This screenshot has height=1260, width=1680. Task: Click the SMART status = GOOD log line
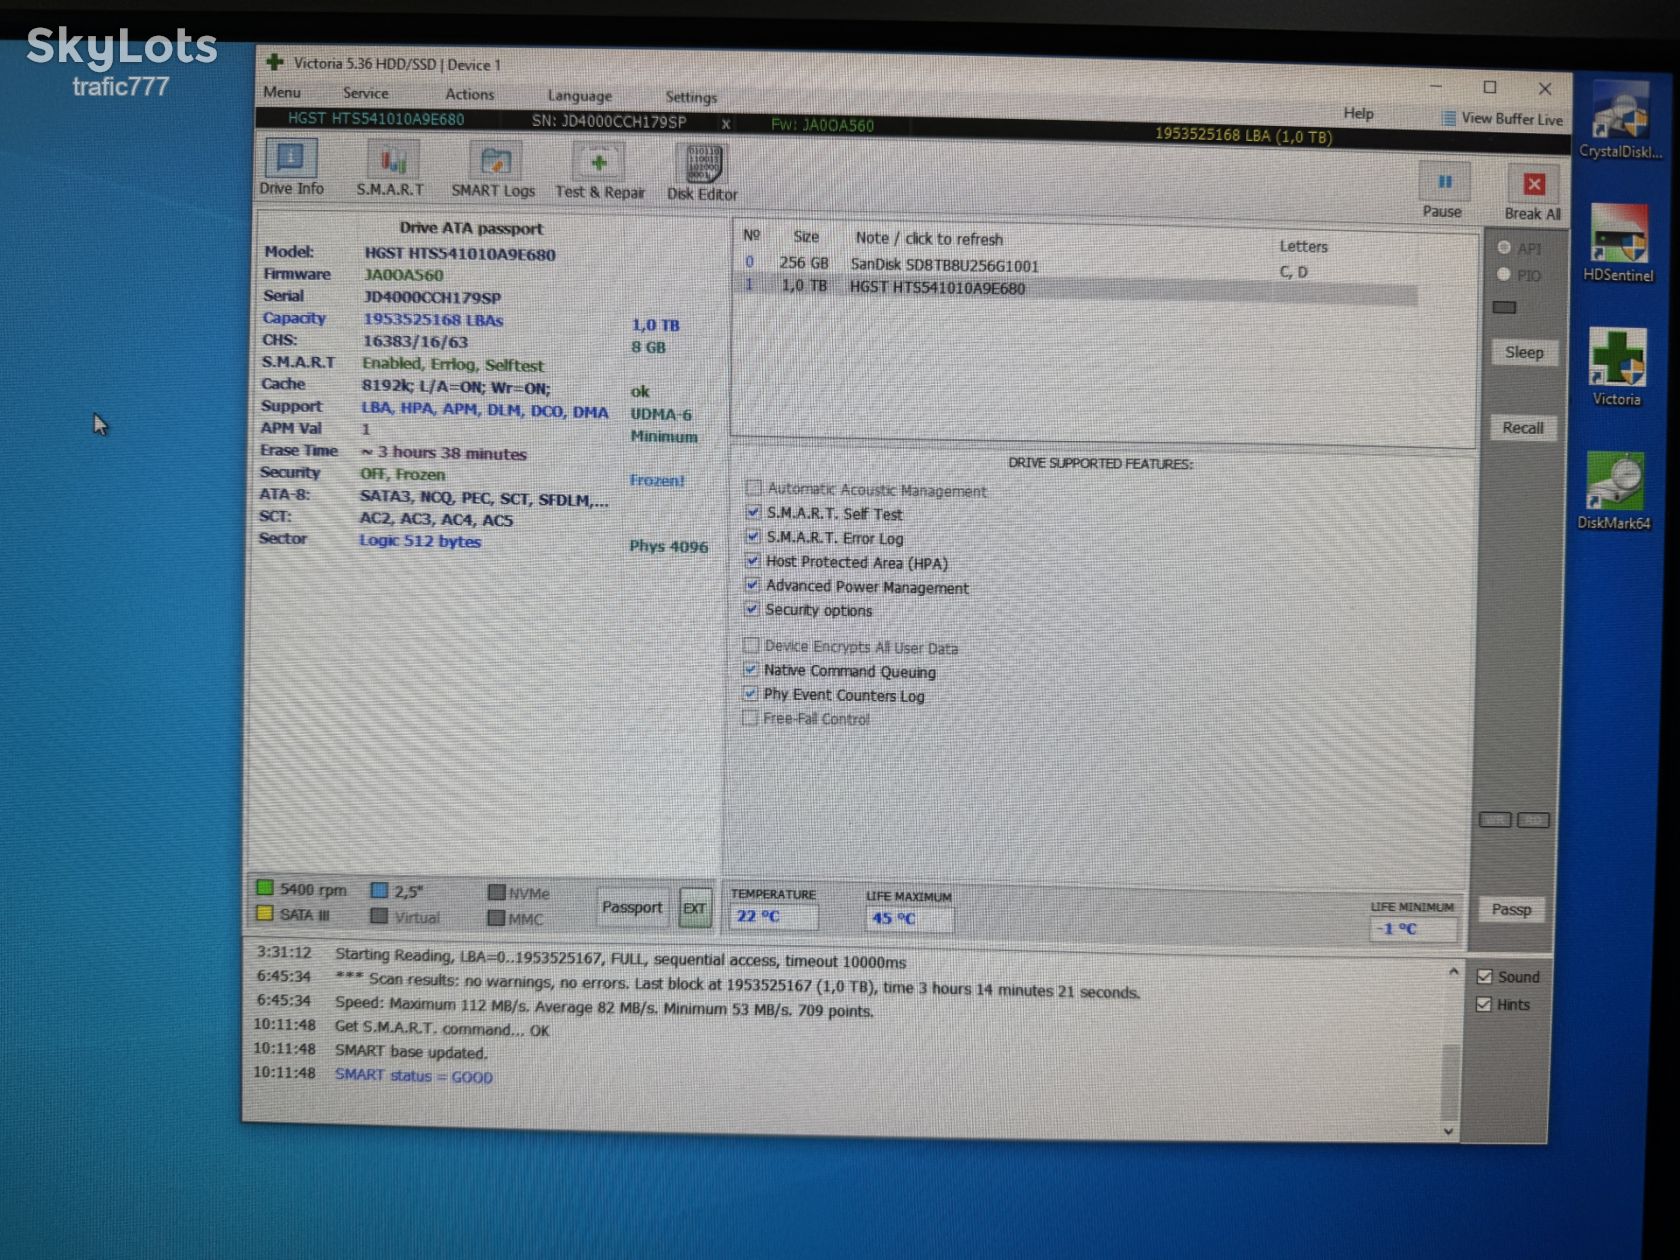(x=414, y=1076)
